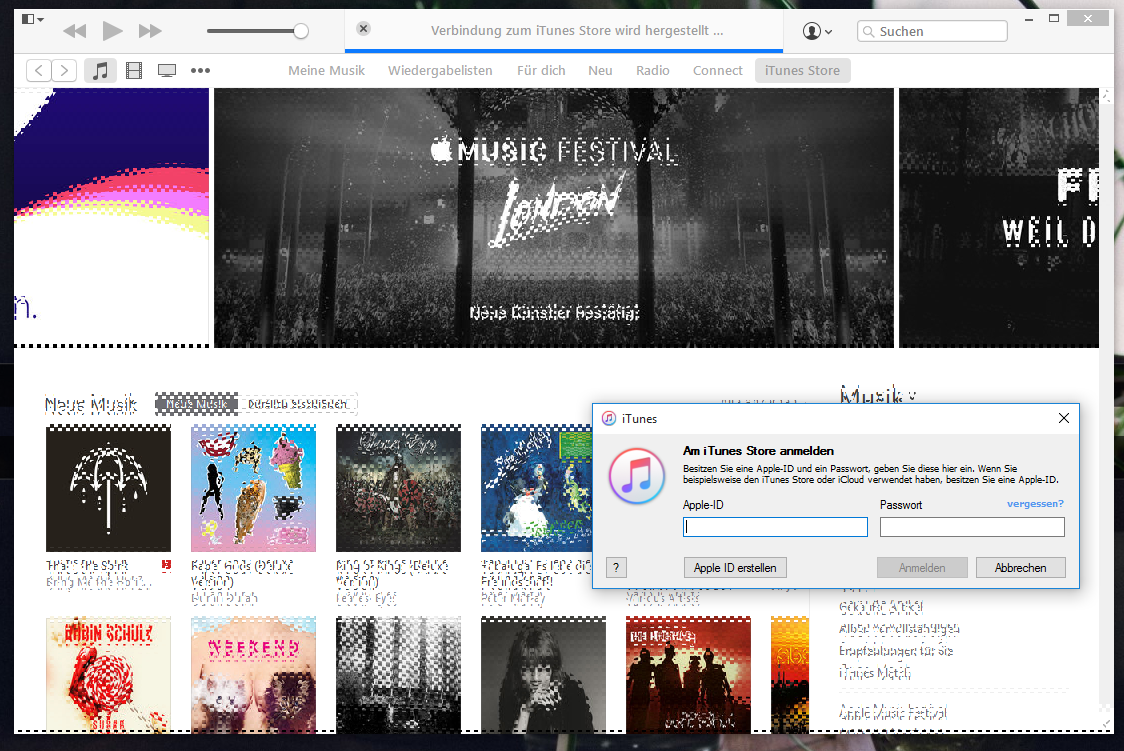
Task: Go back with the left arrow button
Action: pyautogui.click(x=39, y=70)
